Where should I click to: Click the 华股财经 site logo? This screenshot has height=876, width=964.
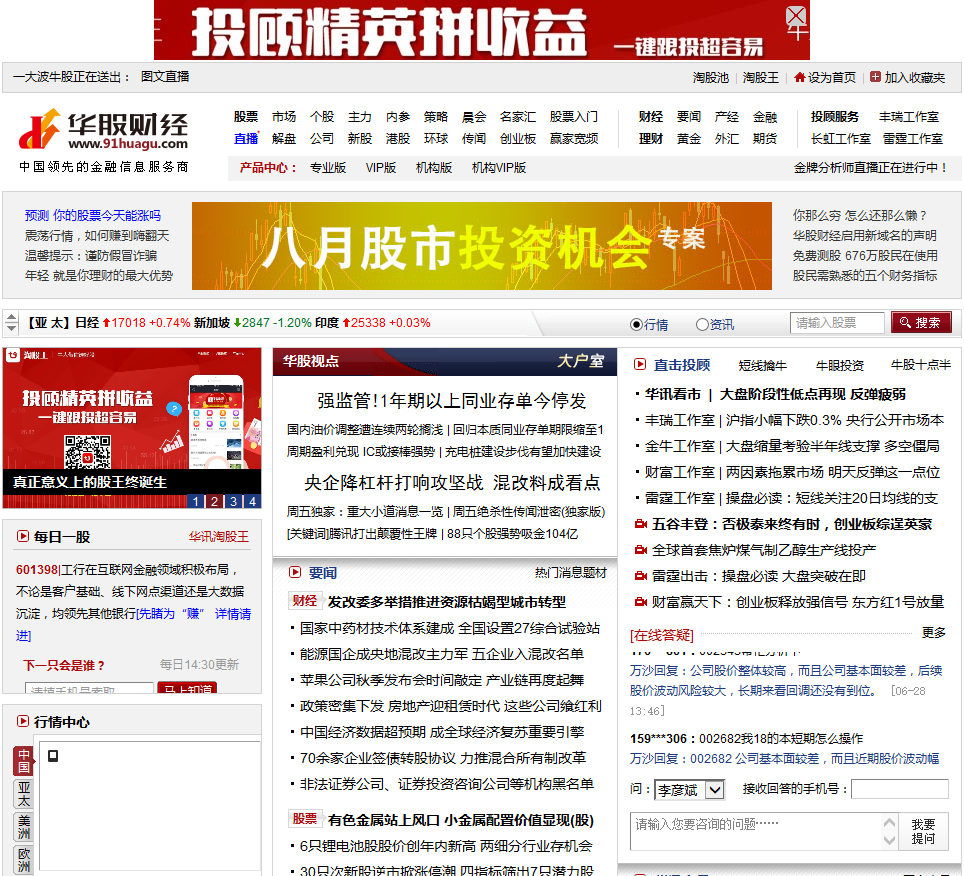click(x=103, y=130)
